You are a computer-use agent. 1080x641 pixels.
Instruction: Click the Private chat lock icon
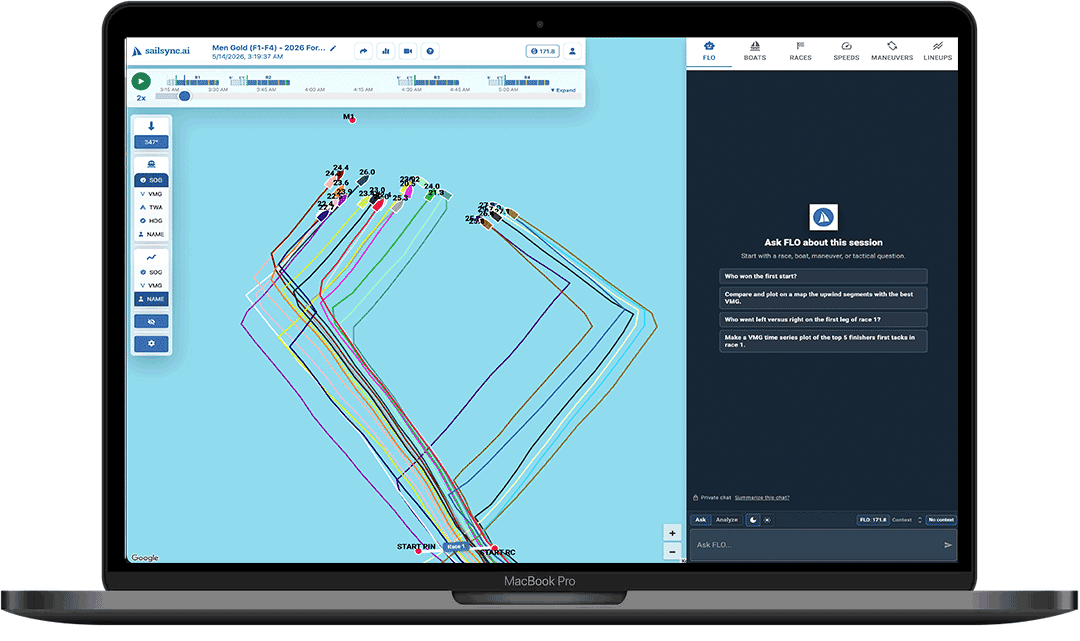pos(696,497)
